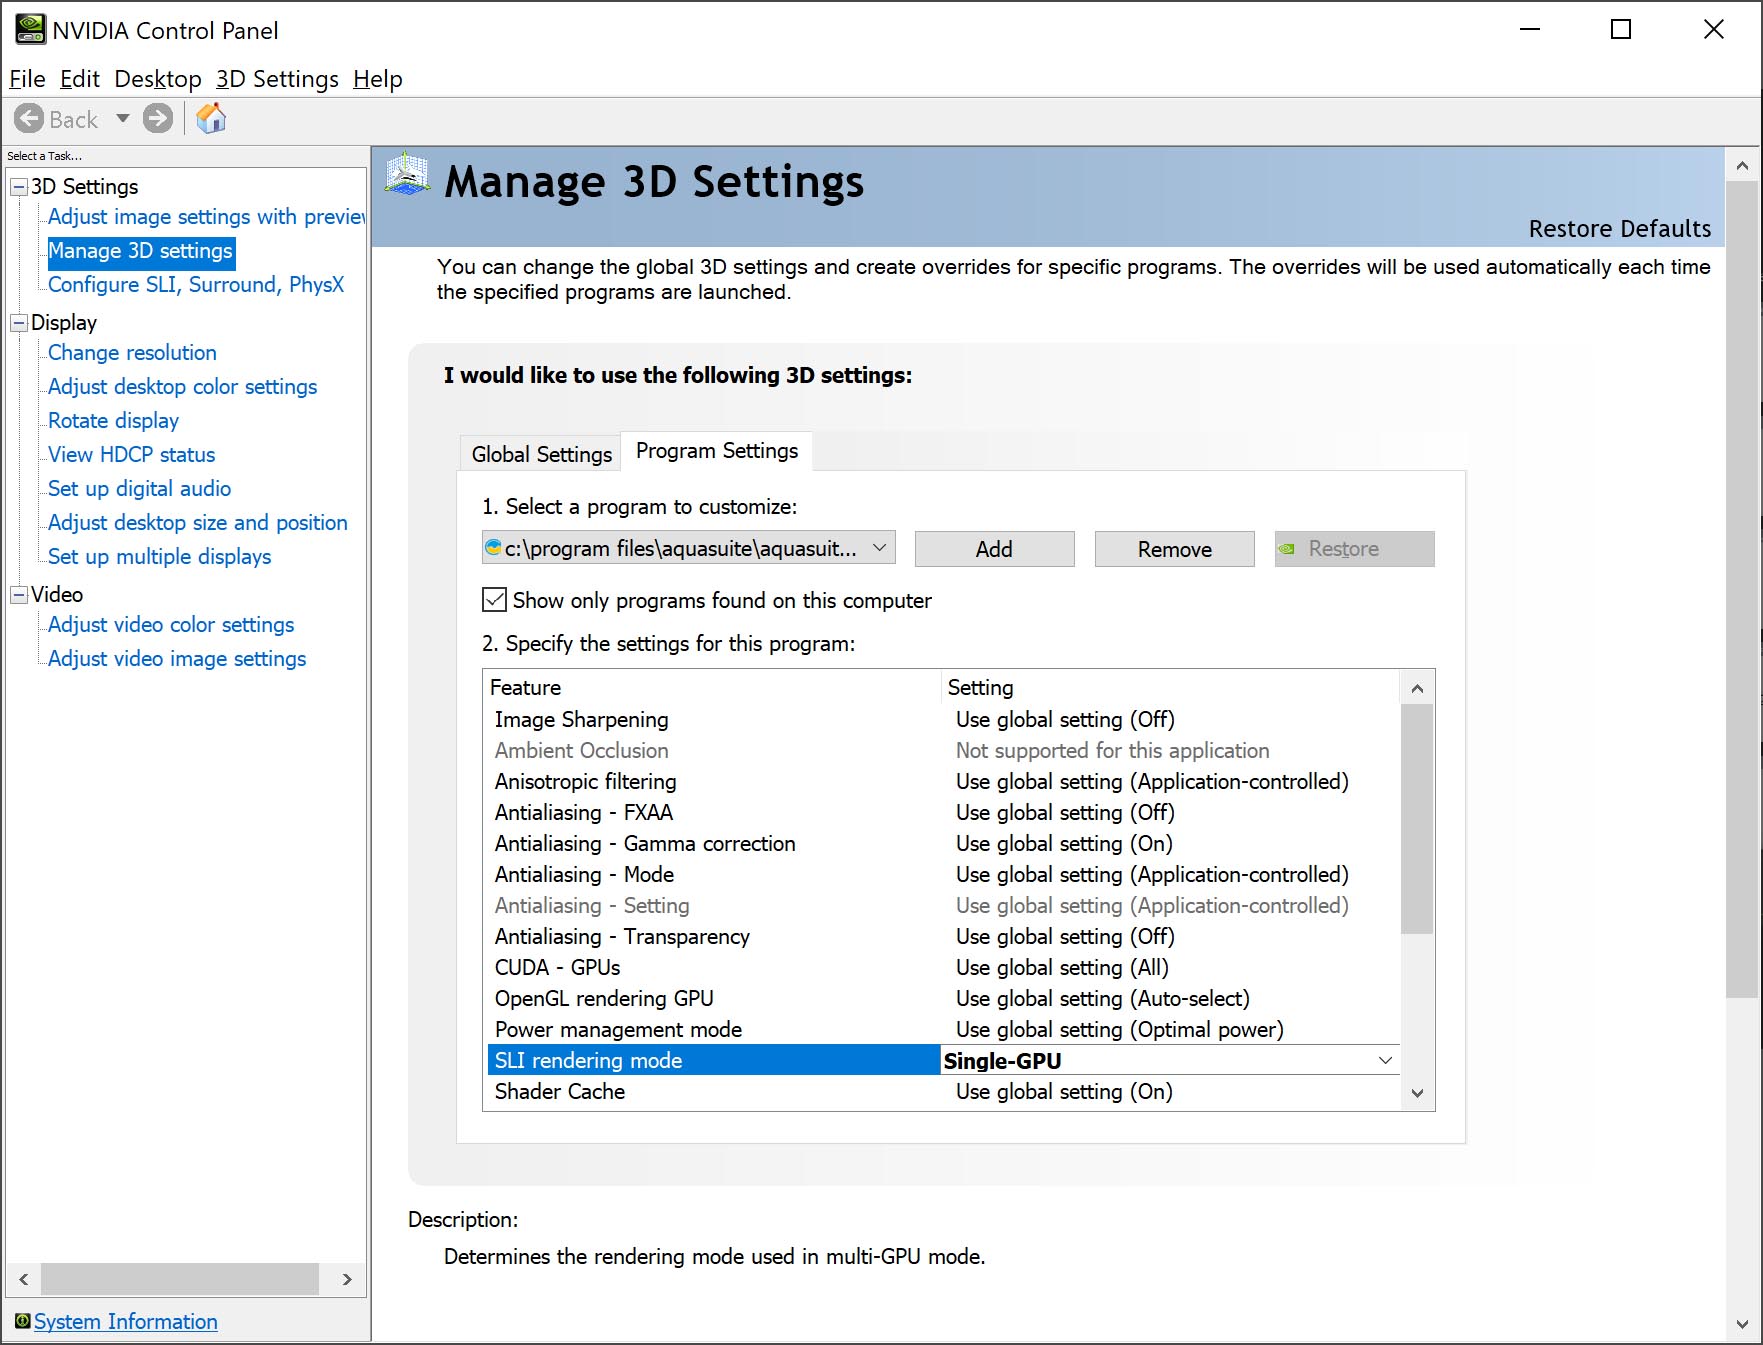Open the Back history dropdown arrow
1763x1345 pixels.
123,119
